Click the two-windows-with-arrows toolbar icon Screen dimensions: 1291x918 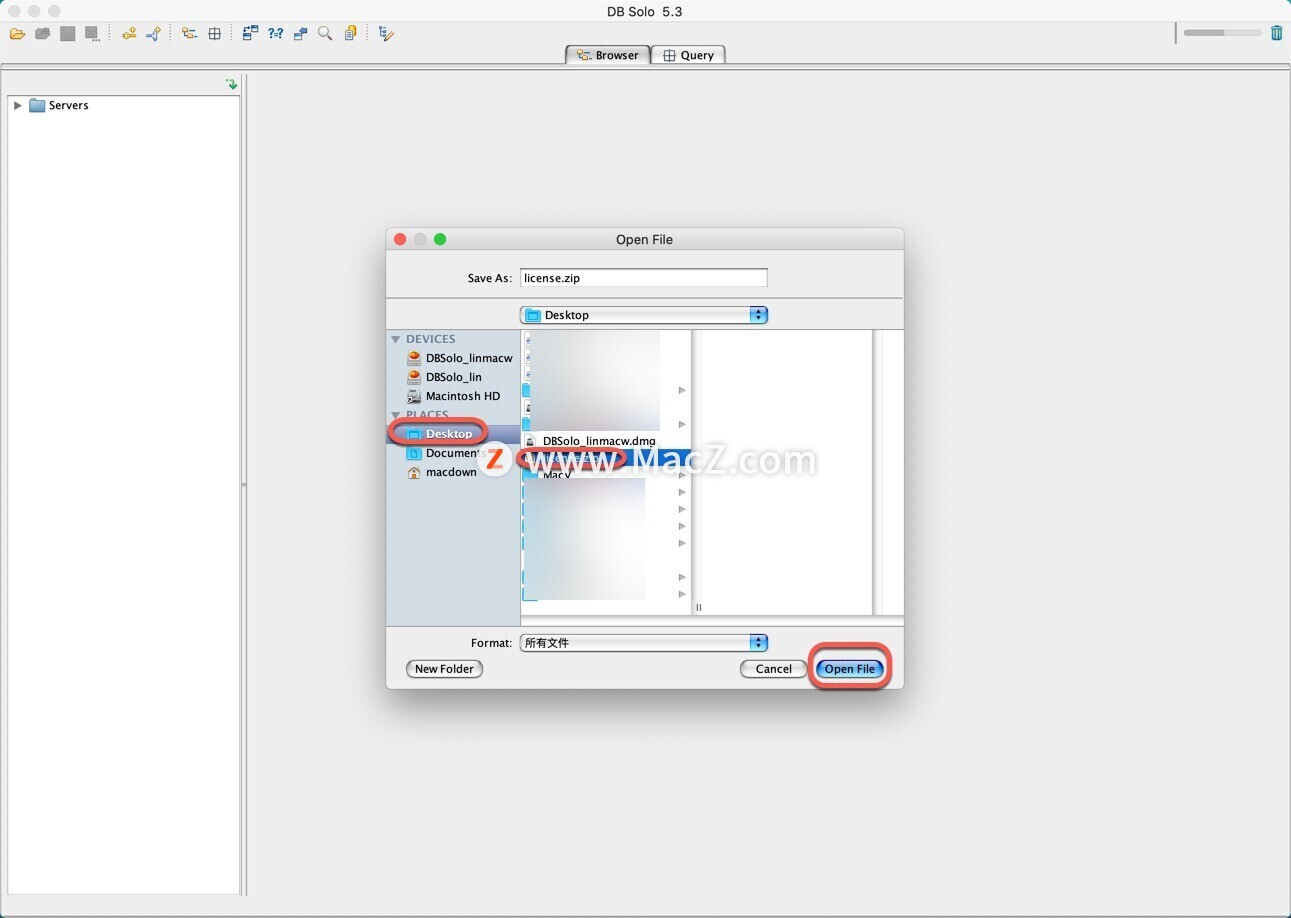pyautogui.click(x=250, y=34)
